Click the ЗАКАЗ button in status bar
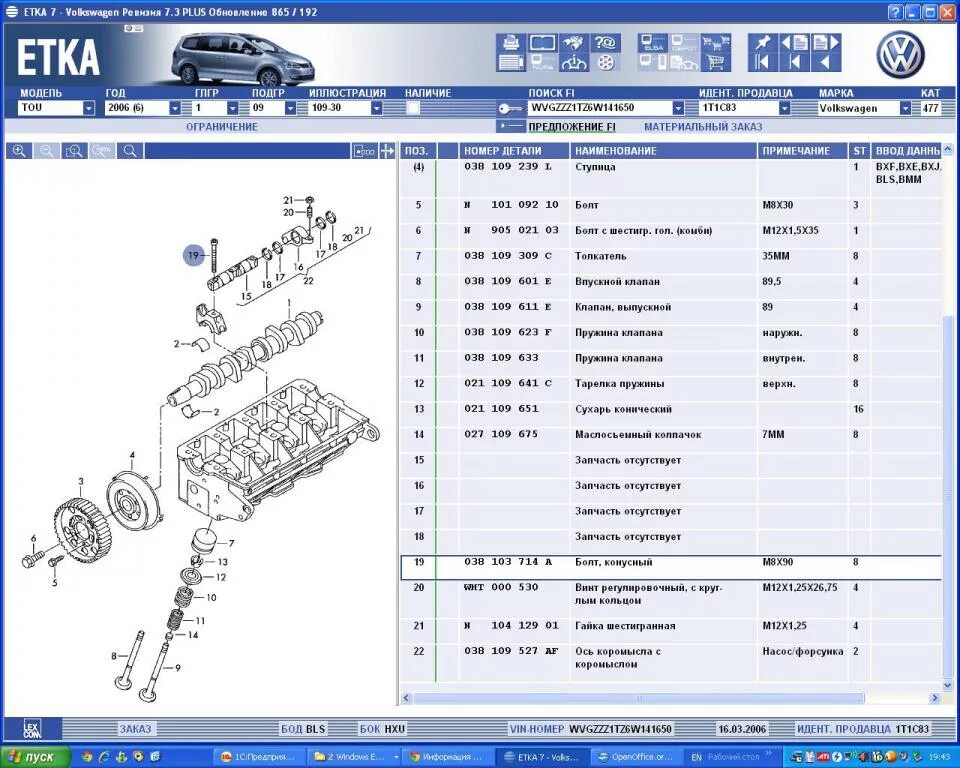This screenshot has width=960, height=768. [x=135, y=729]
